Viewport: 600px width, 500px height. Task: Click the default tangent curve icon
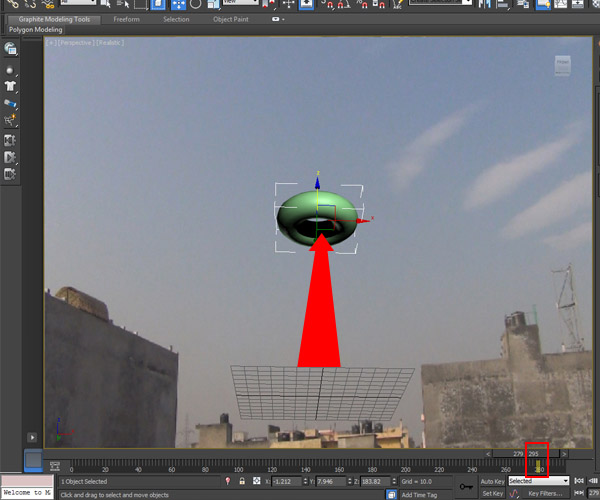point(514,493)
